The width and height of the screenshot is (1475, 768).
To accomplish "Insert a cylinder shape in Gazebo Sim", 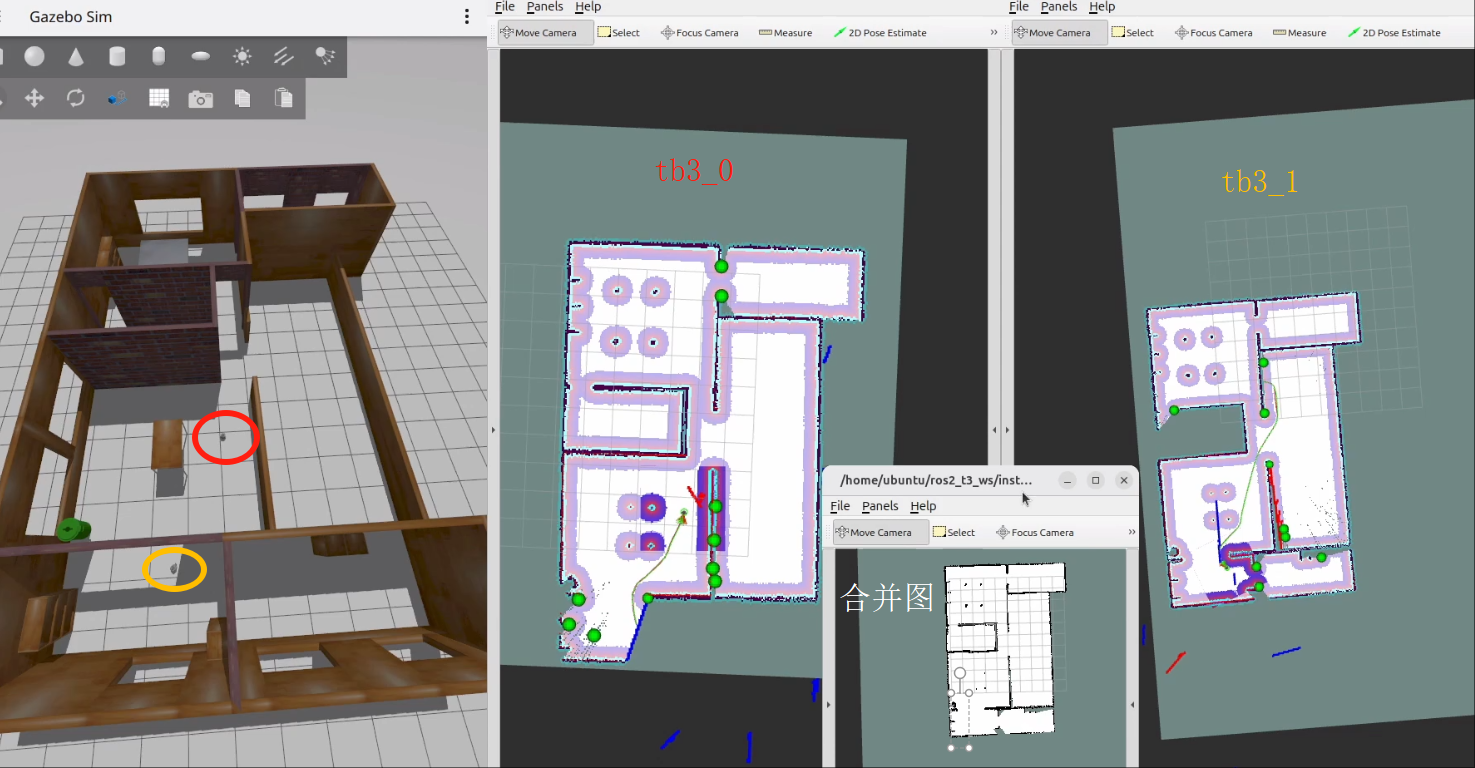I will pos(117,56).
